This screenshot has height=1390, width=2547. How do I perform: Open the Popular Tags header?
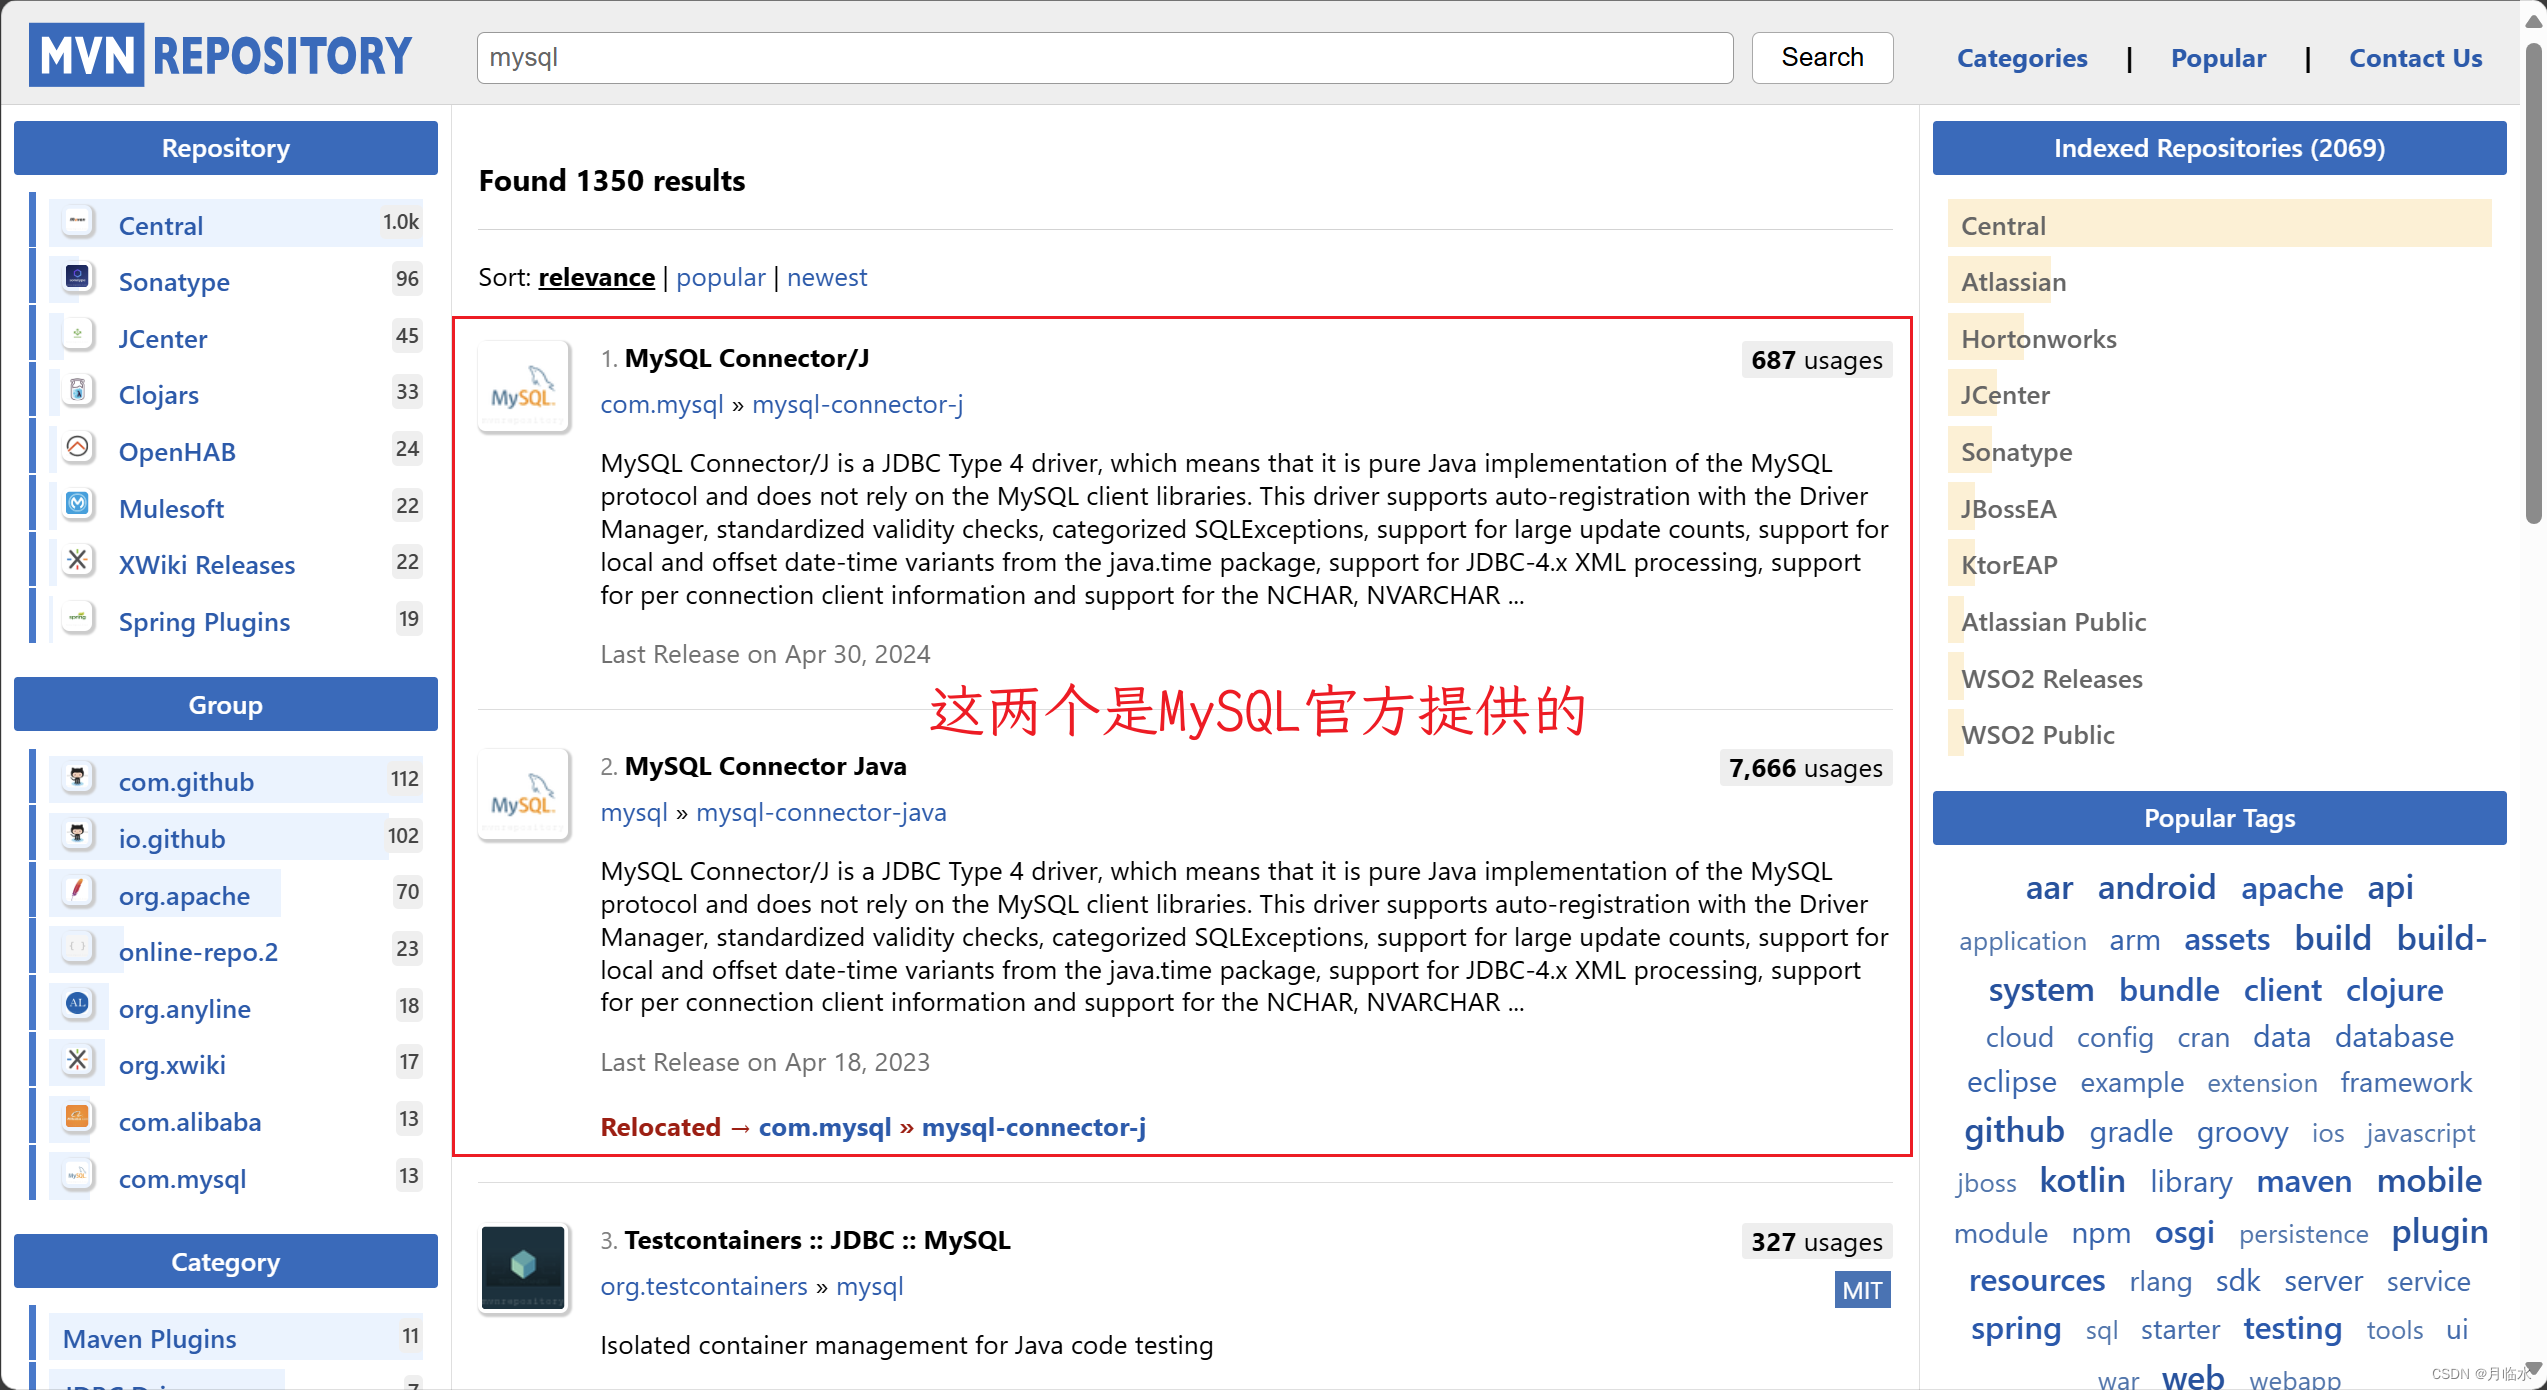coord(2219,818)
